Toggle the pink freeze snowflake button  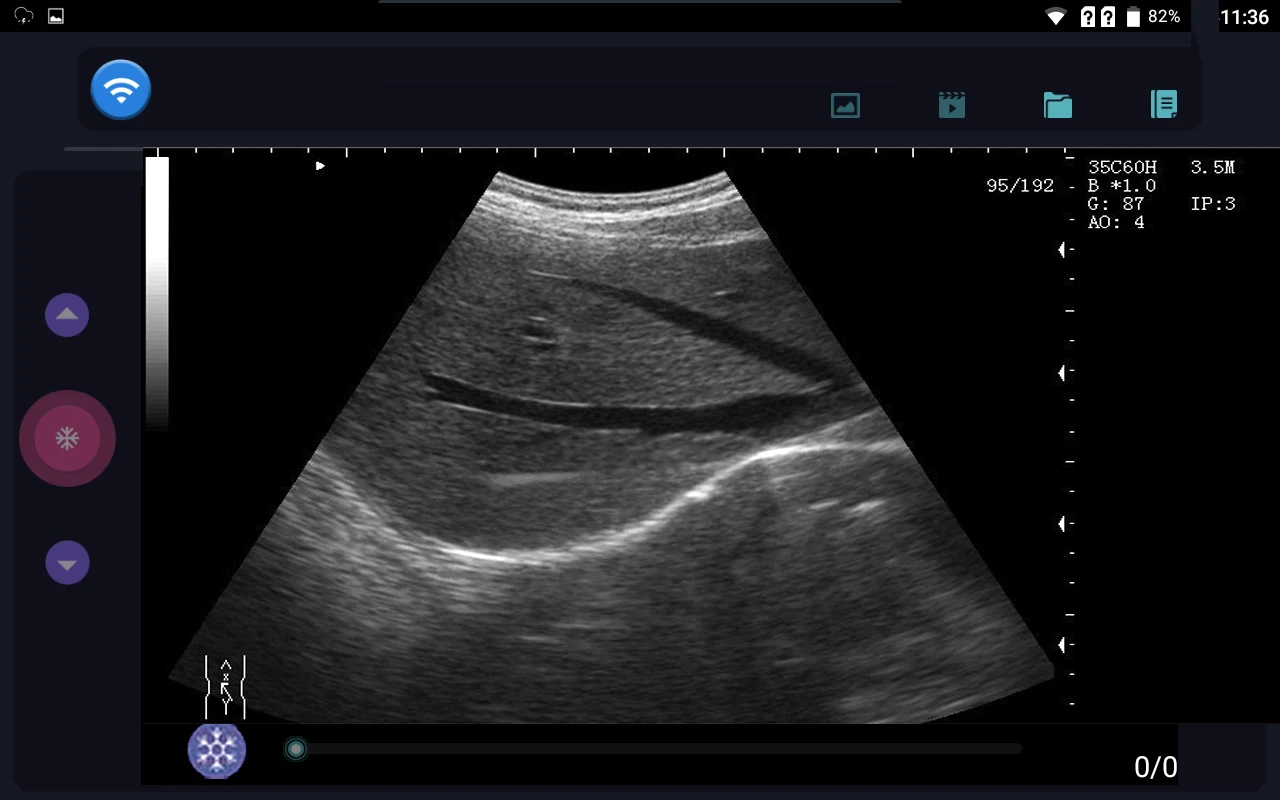tap(67, 439)
